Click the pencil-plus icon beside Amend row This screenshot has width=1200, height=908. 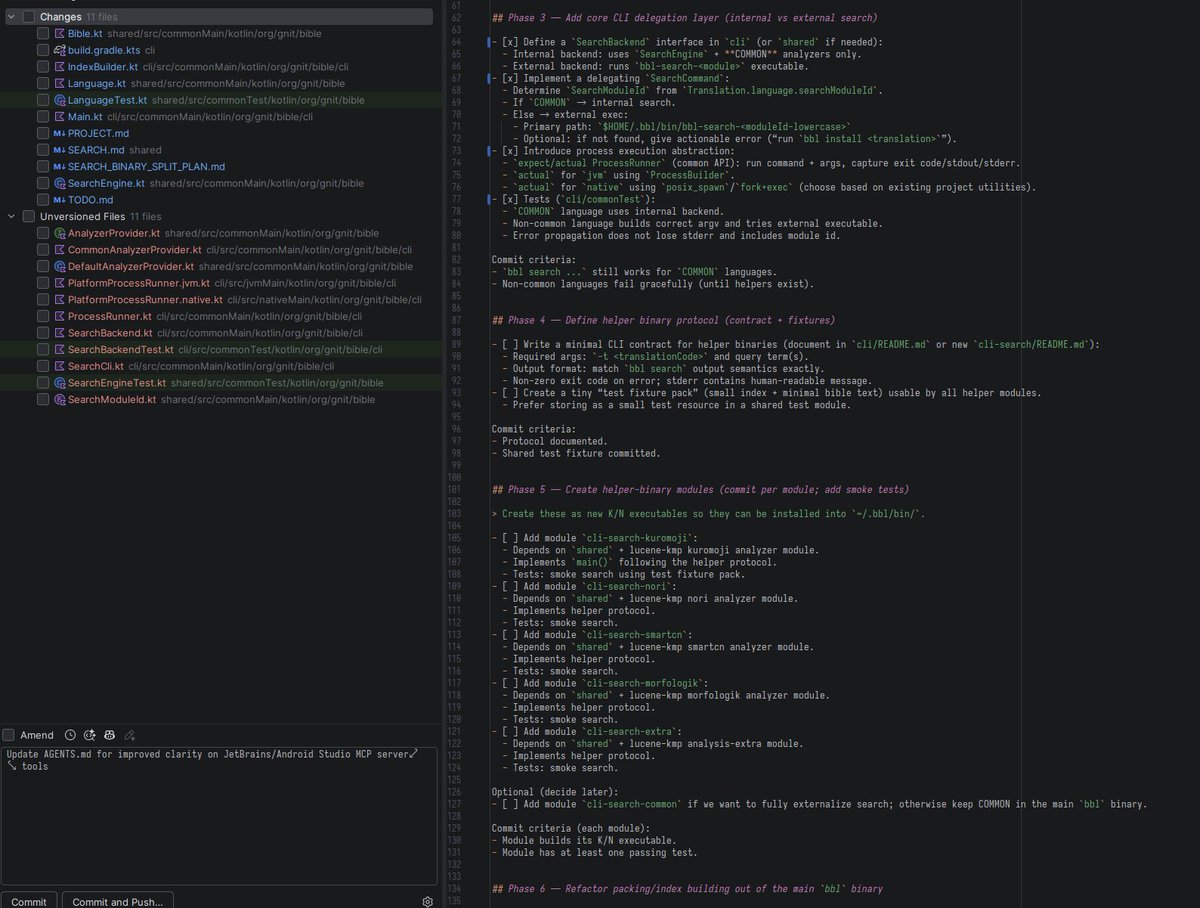(x=130, y=735)
